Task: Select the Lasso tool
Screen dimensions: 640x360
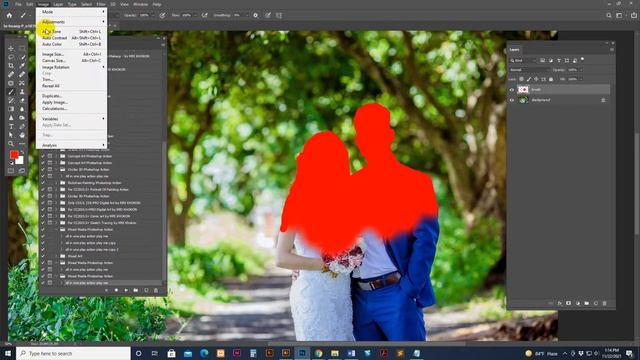Action: [x=11, y=57]
